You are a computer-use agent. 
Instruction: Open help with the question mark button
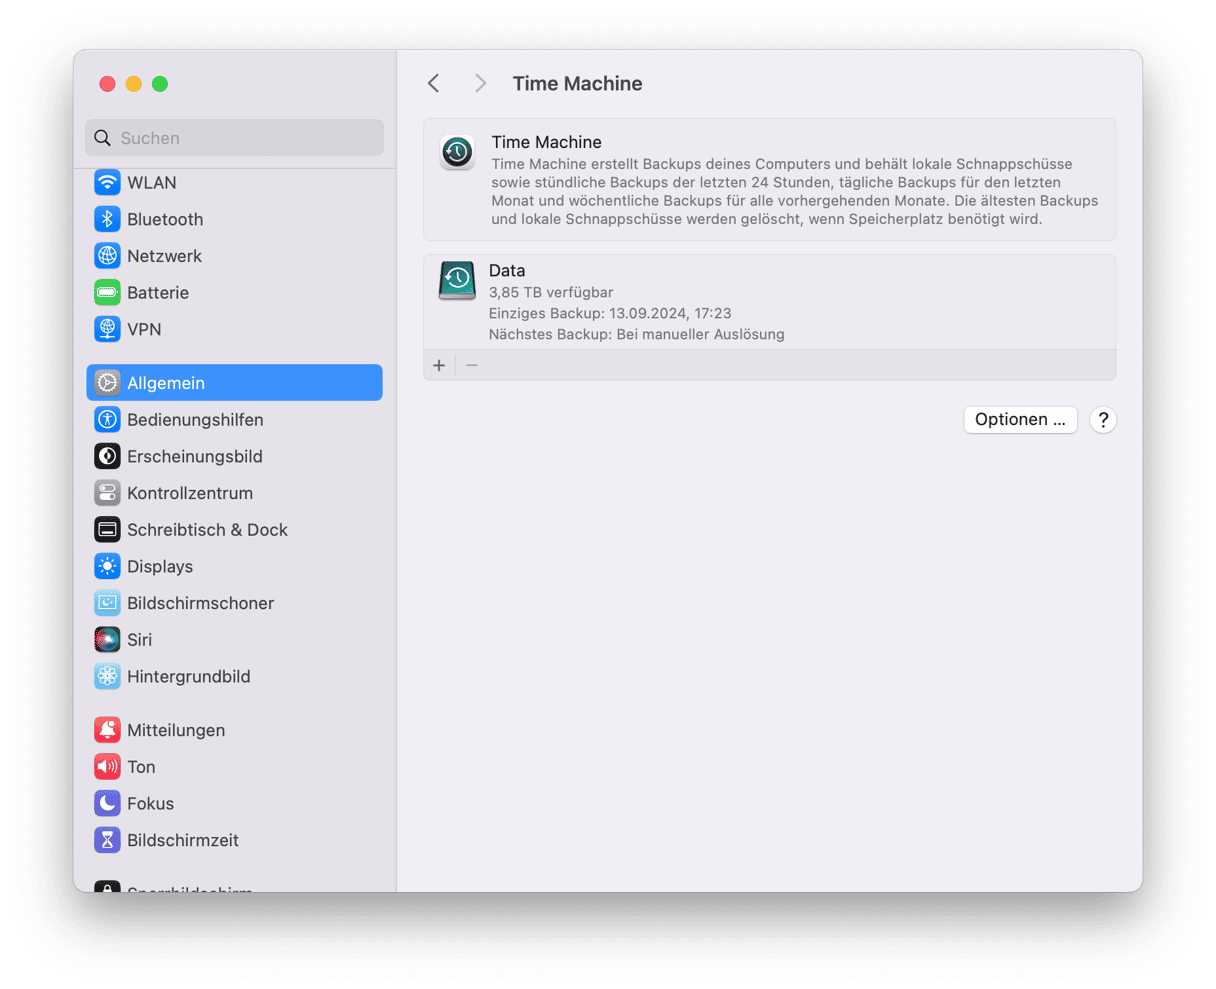pyautogui.click(x=1103, y=420)
